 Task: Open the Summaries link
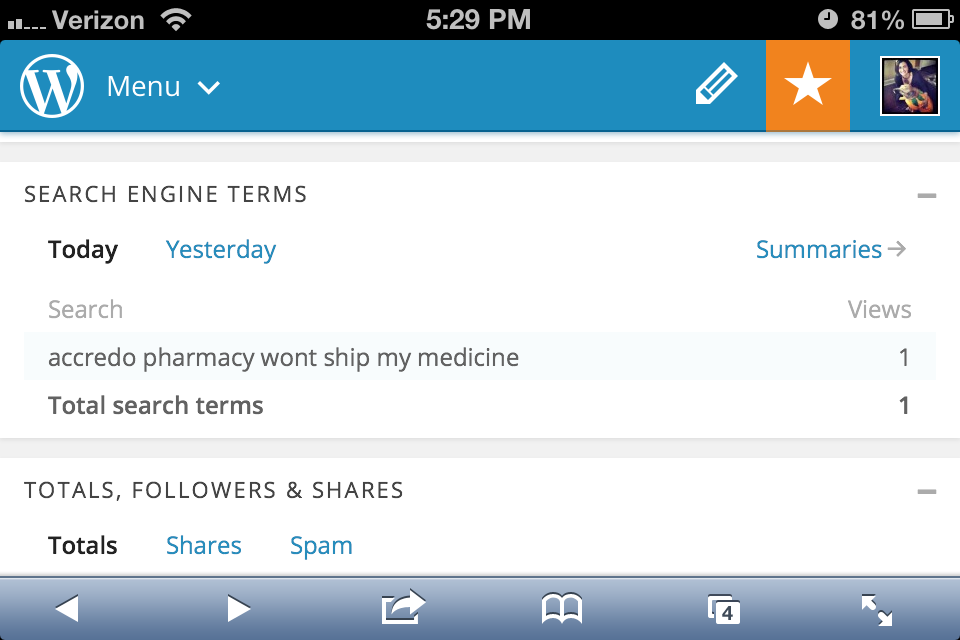(x=830, y=250)
